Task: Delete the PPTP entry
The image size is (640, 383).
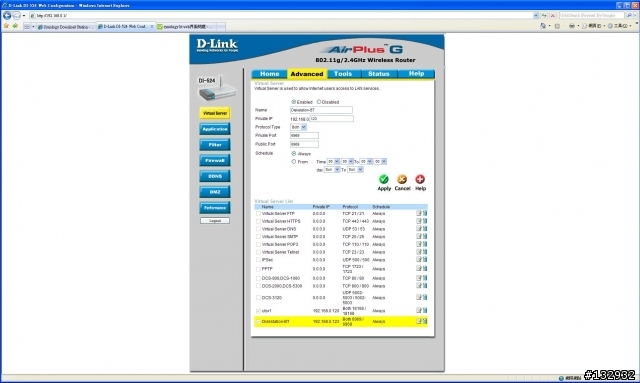Action: [x=424, y=269]
